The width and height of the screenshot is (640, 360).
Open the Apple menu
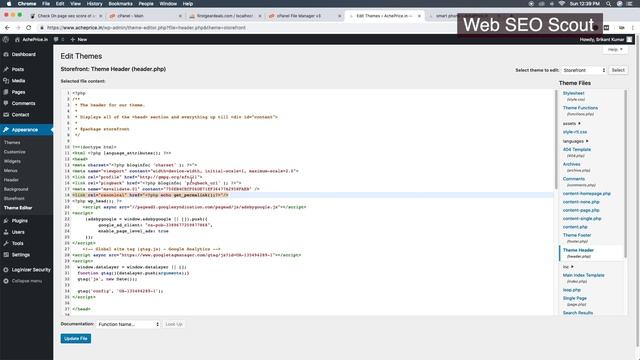point(9,4)
